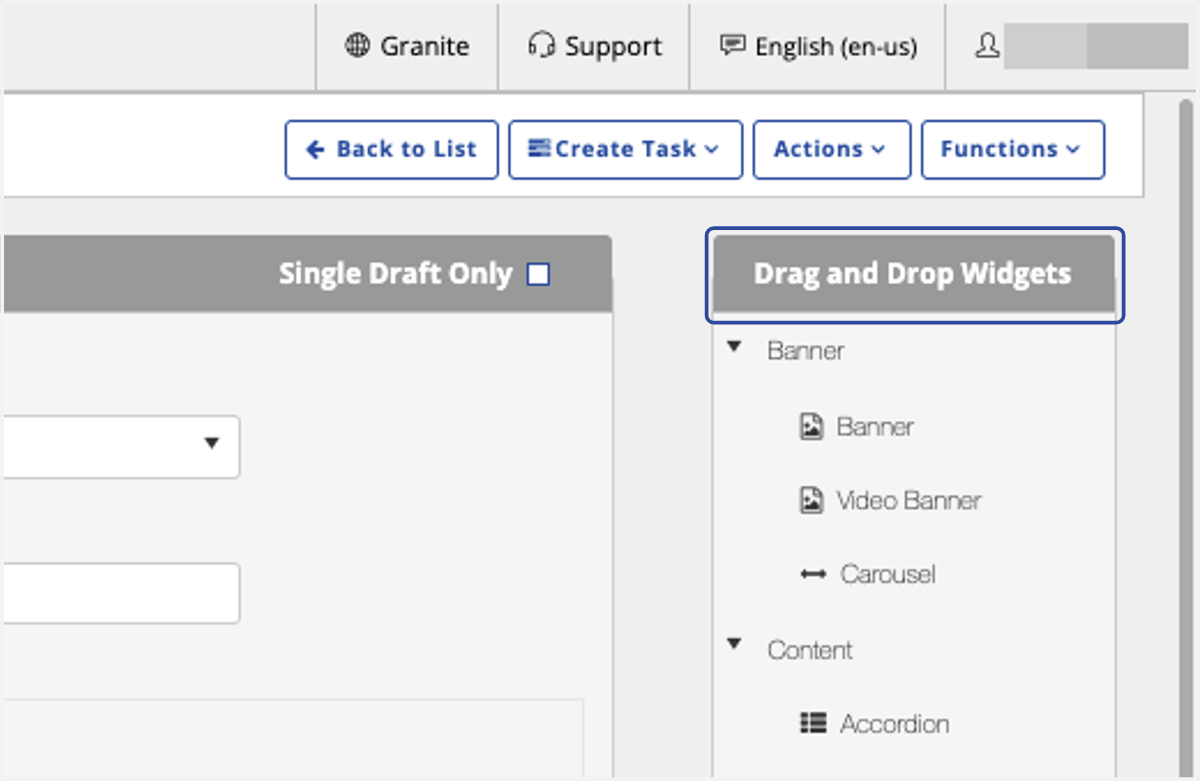Open the Support menu
This screenshot has height=781, width=1200.
tap(594, 46)
